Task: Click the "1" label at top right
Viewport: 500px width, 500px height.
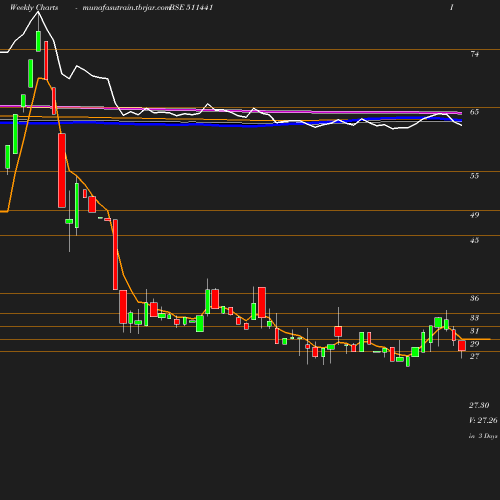Action: 452,7
